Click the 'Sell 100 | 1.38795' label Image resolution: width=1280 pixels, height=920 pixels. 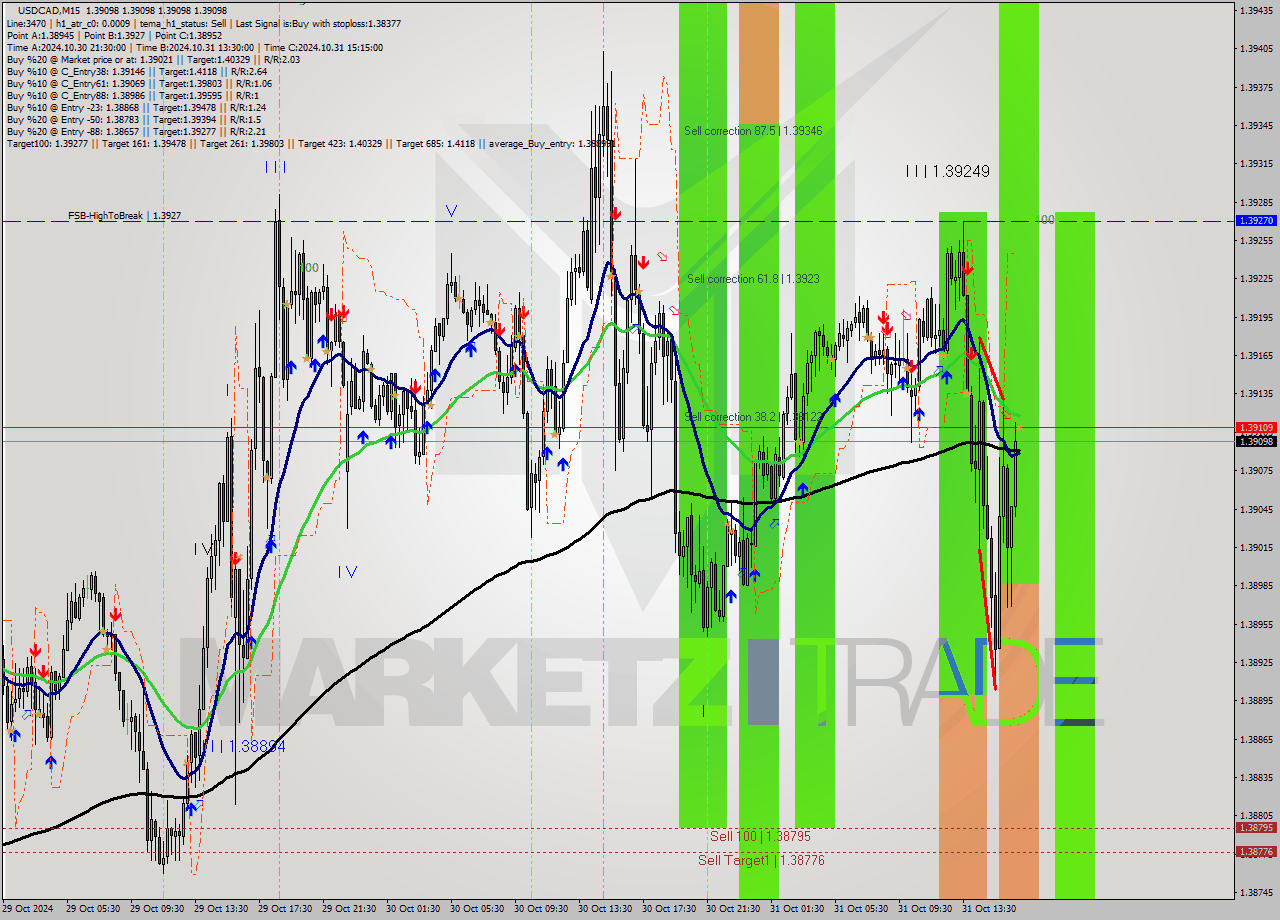click(x=760, y=836)
